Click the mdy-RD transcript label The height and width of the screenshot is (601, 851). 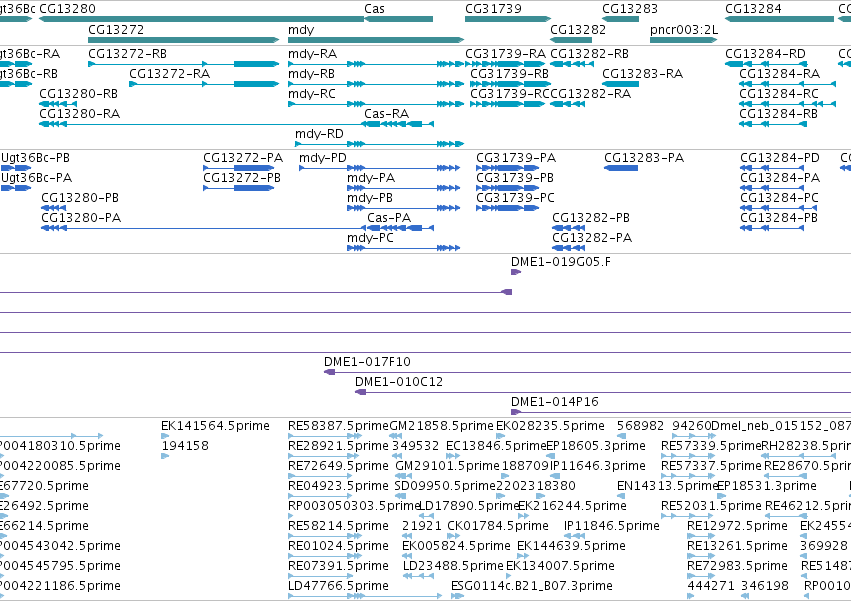320,134
